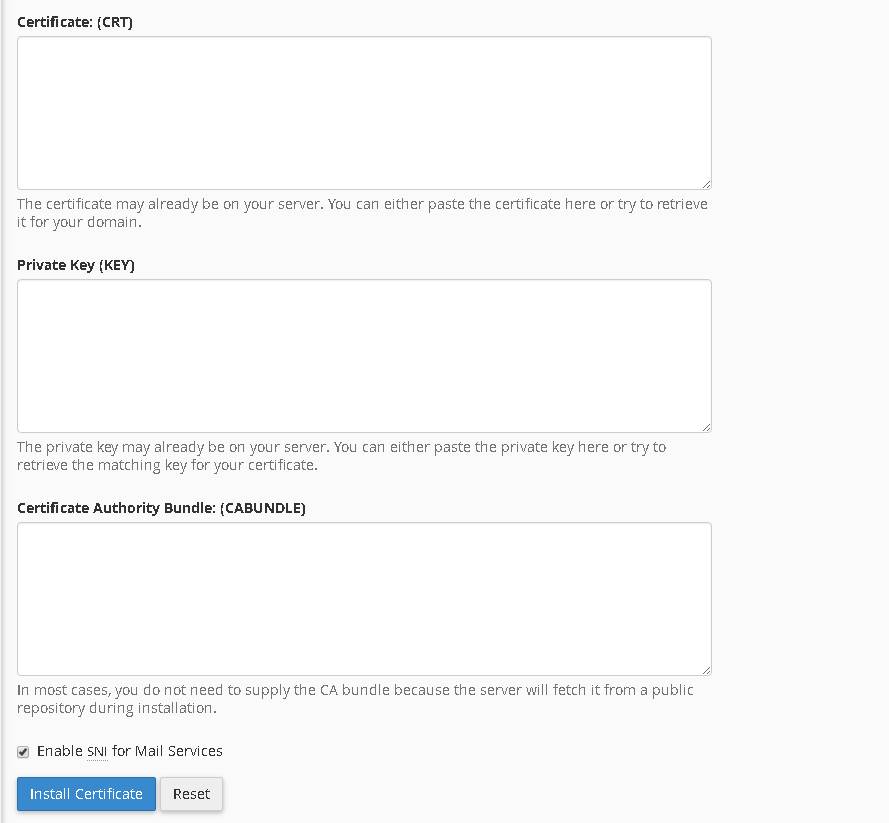
Task: Click inside the Certificate (CRT) text area
Action: (x=364, y=113)
